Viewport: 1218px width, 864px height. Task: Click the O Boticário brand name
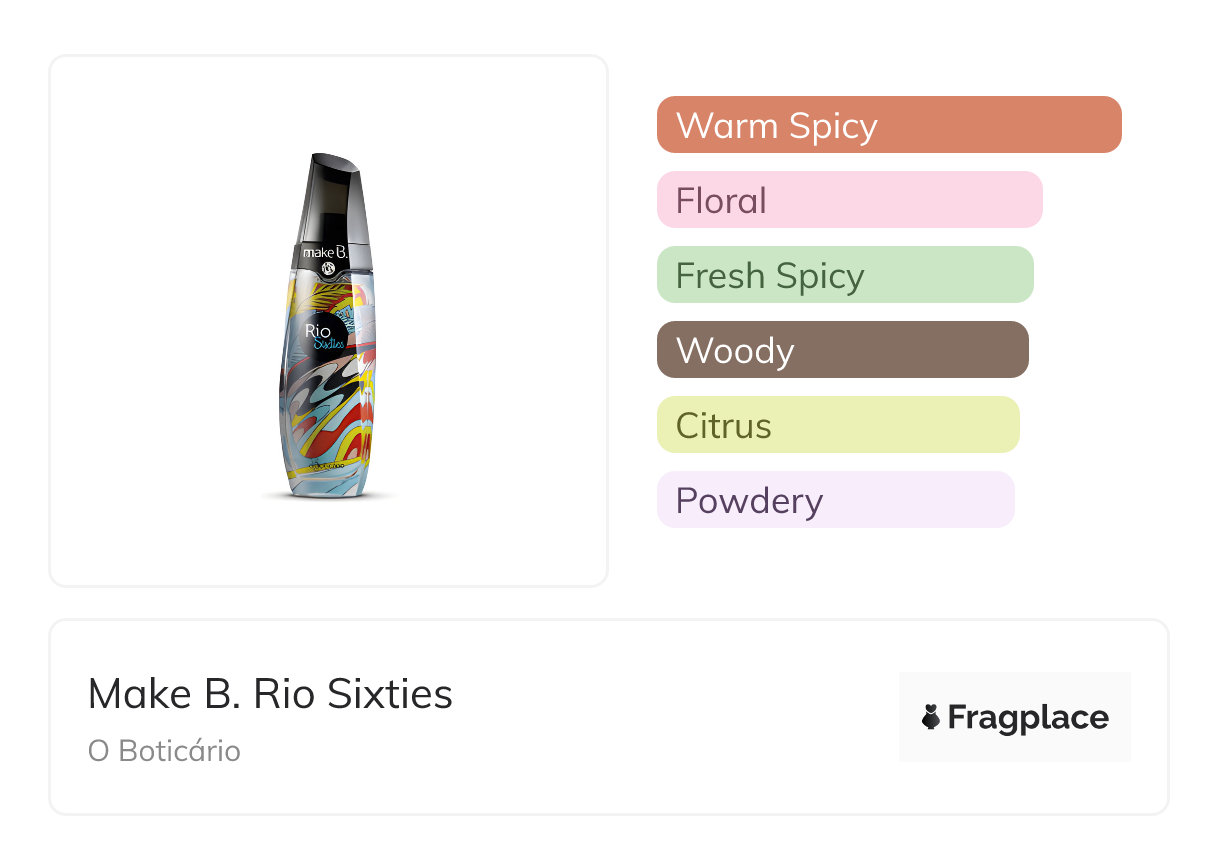tap(164, 751)
